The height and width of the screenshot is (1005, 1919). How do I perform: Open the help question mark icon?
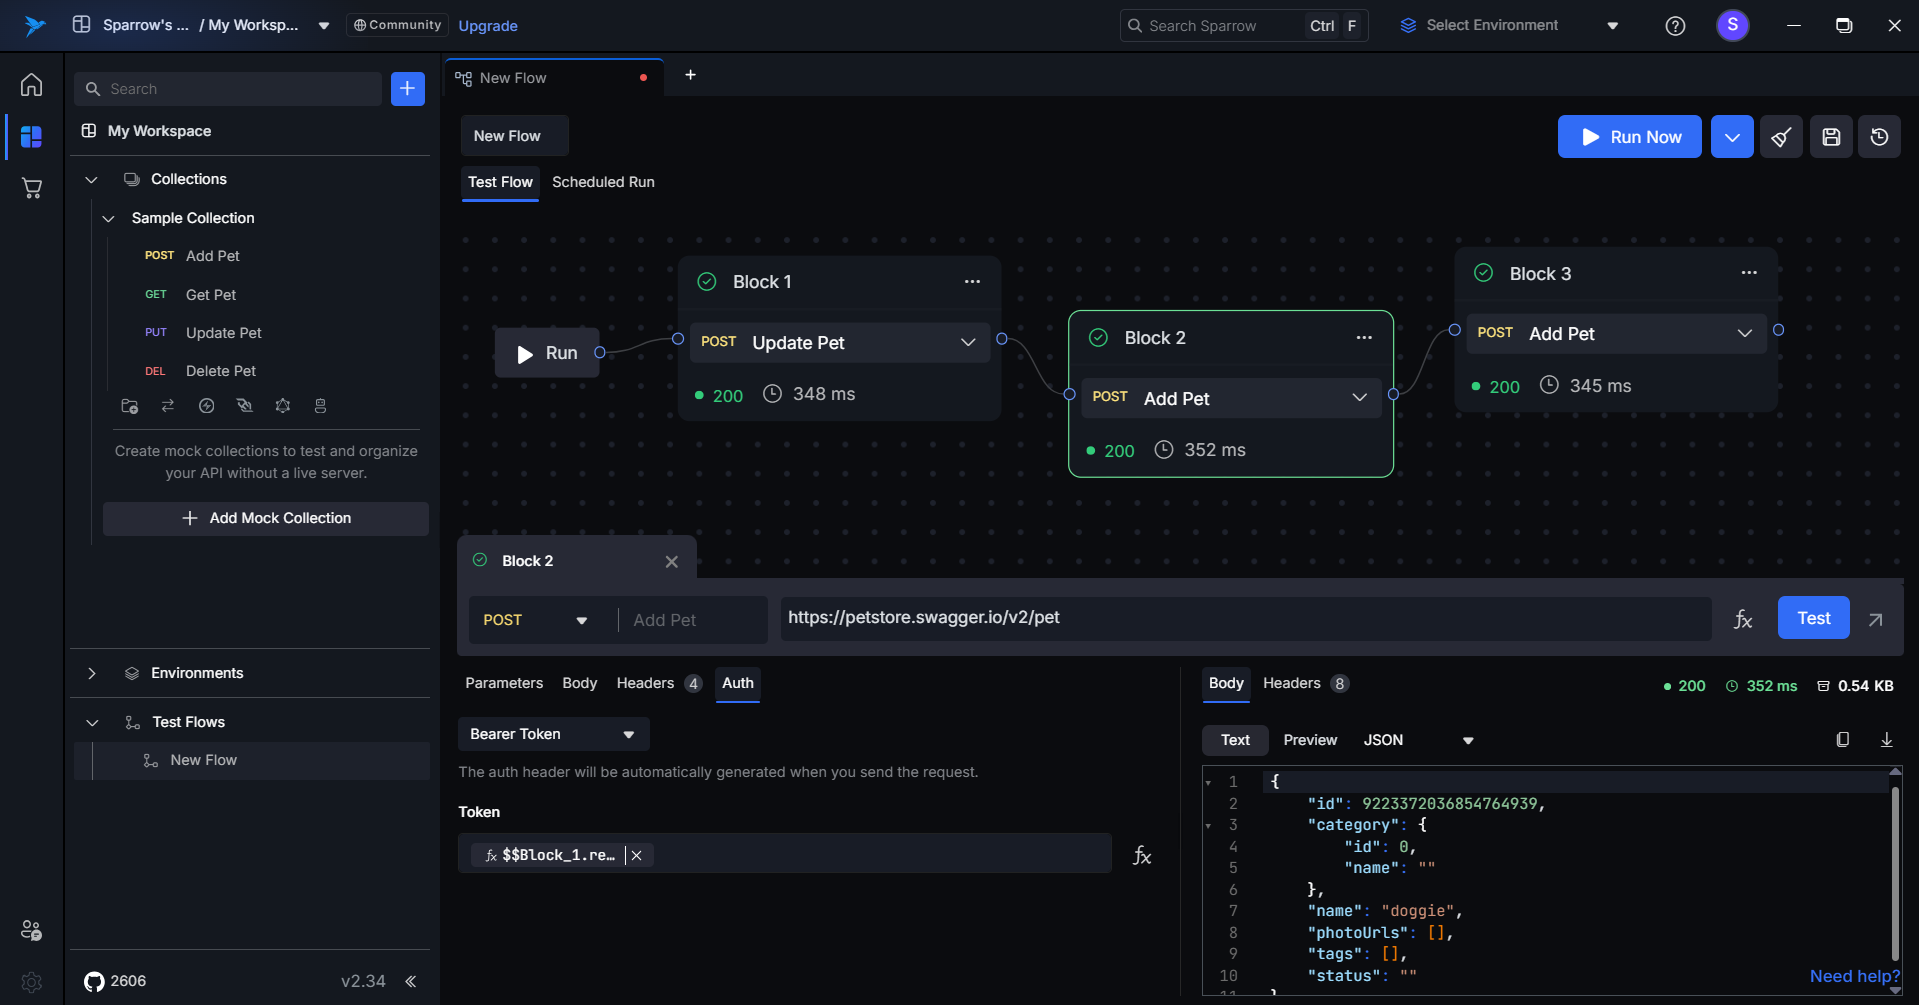point(1675,26)
